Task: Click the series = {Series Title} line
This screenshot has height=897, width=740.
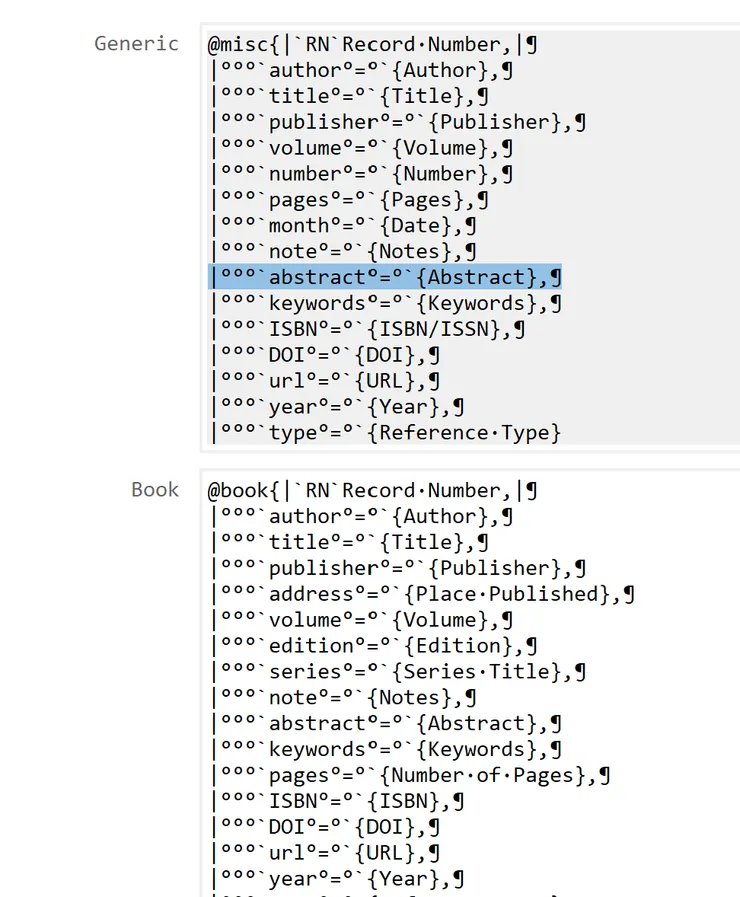Action: [x=399, y=672]
